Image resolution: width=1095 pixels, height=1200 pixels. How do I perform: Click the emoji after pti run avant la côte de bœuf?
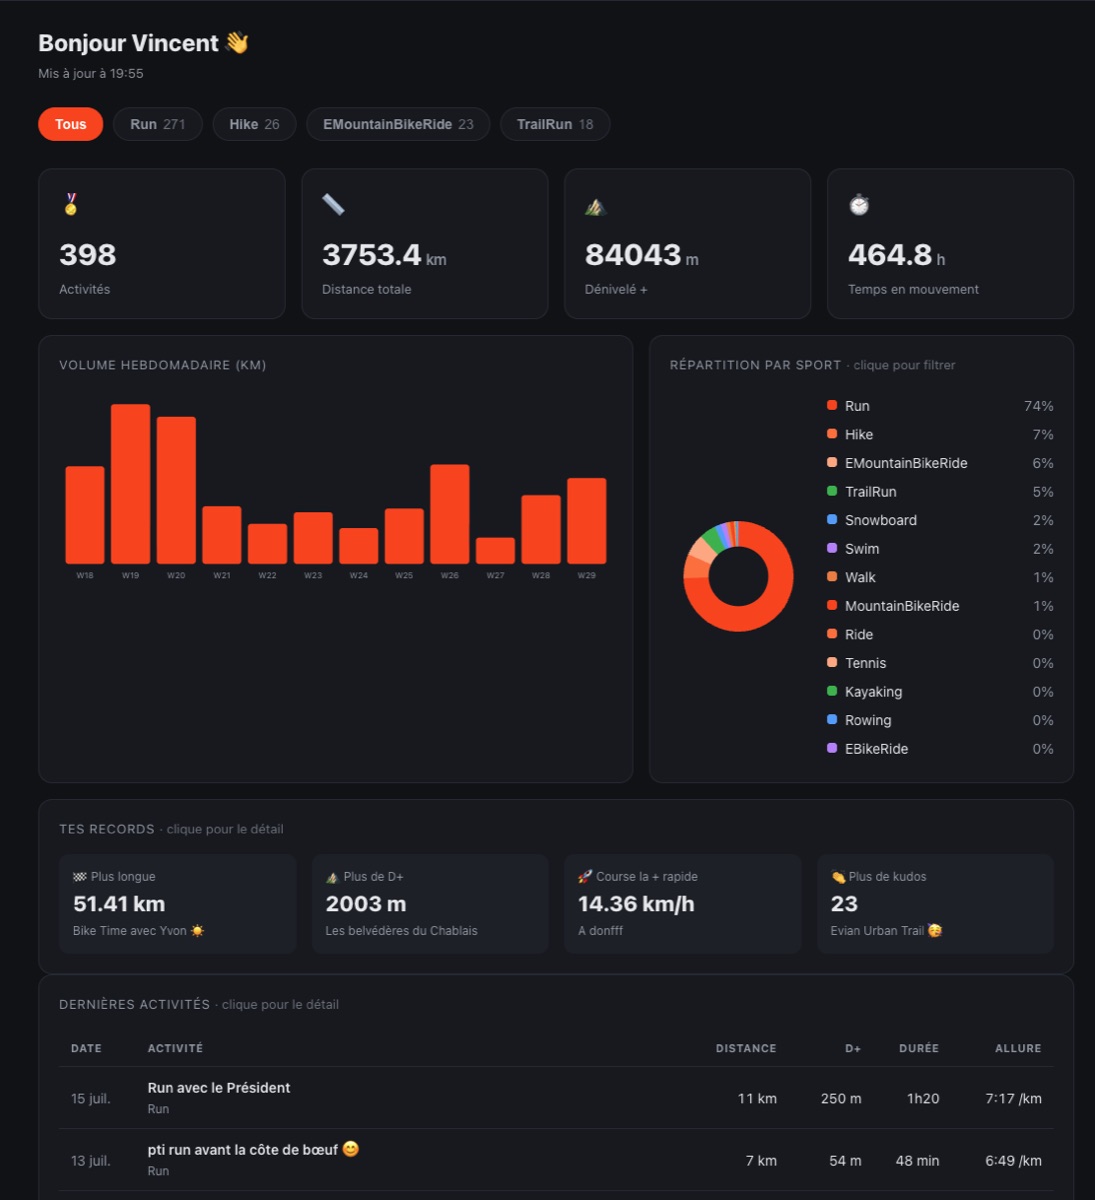coord(350,1149)
